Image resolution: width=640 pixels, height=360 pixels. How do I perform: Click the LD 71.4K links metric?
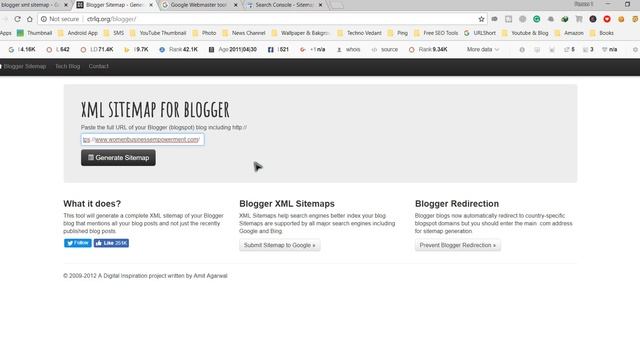click(97, 49)
